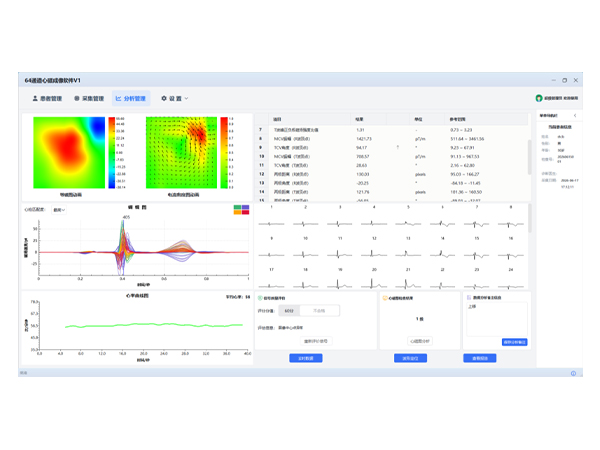The width and height of the screenshot is (600, 450).
Task: Select the highlighted analysis management tab
Action: click(x=131, y=98)
